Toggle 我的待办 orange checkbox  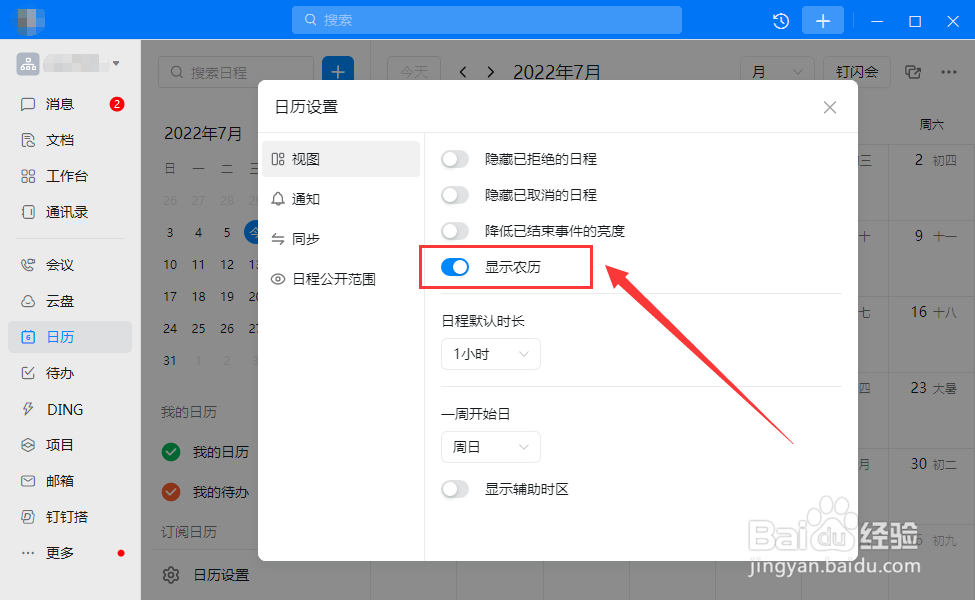pyautogui.click(x=171, y=492)
